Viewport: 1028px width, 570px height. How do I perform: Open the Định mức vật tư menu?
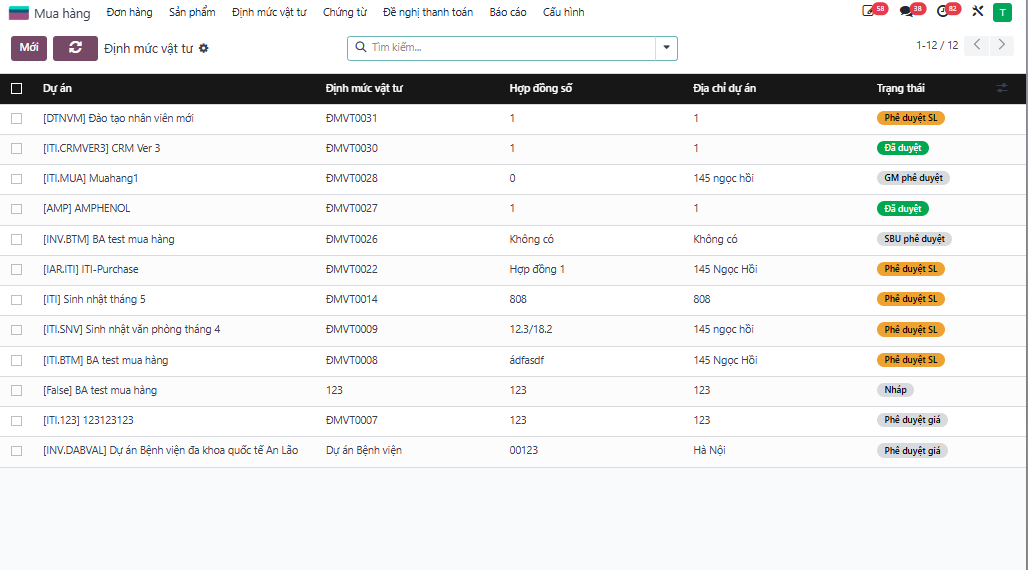(269, 12)
